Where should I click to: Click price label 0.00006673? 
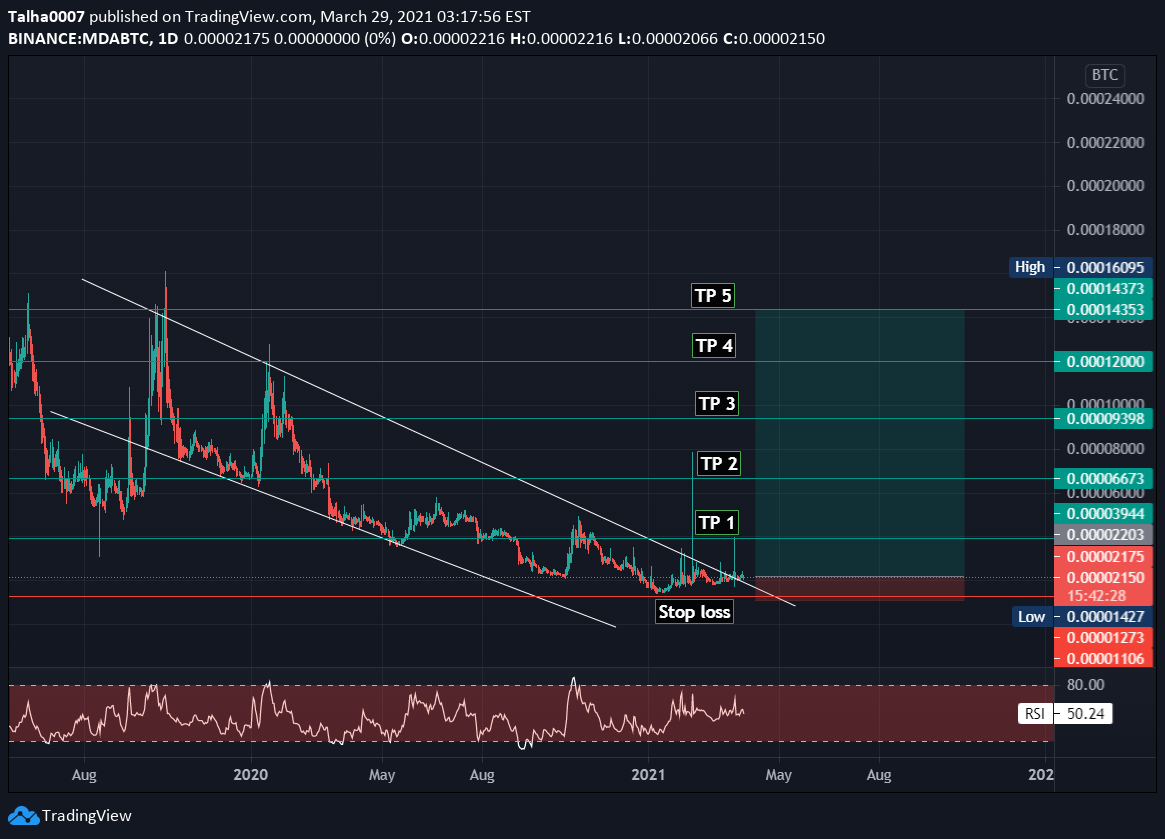(x=1103, y=479)
